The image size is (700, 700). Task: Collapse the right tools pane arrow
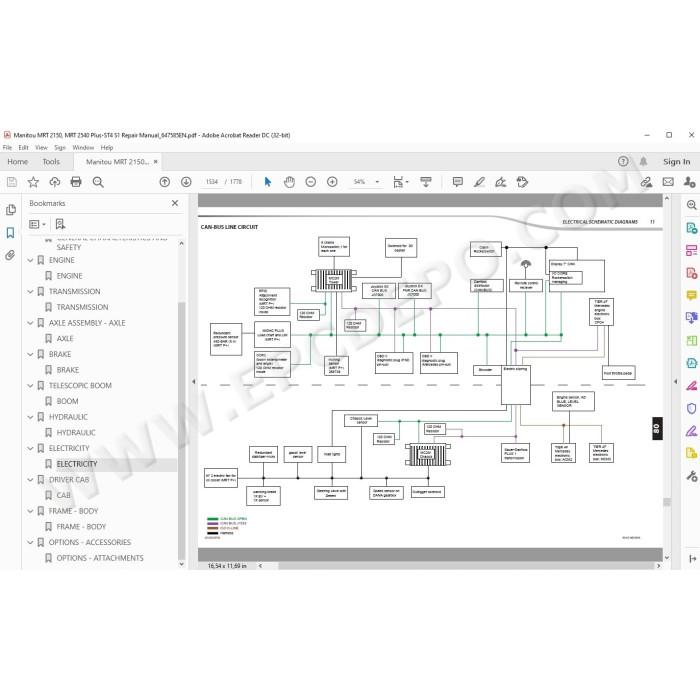pos(675,382)
